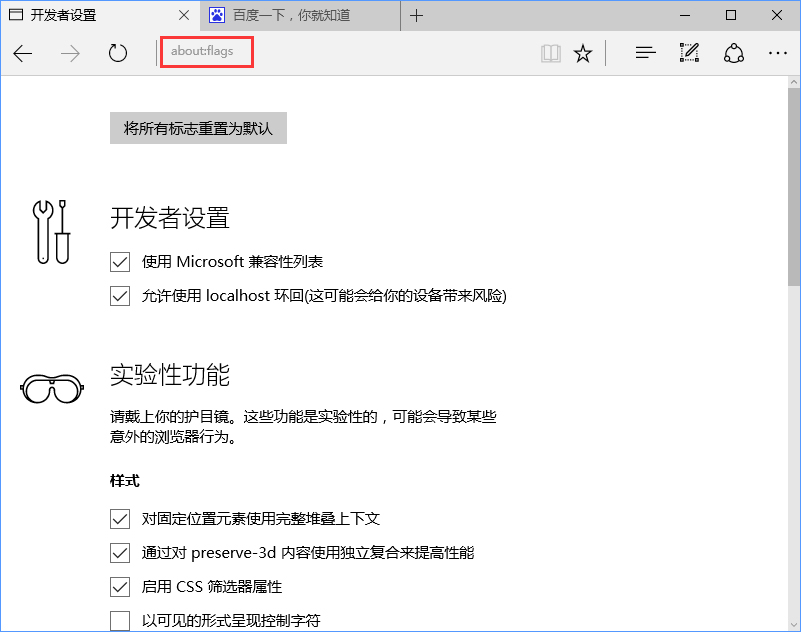The height and width of the screenshot is (632, 801).
Task: Refresh the about:flags page
Action: [x=118, y=54]
